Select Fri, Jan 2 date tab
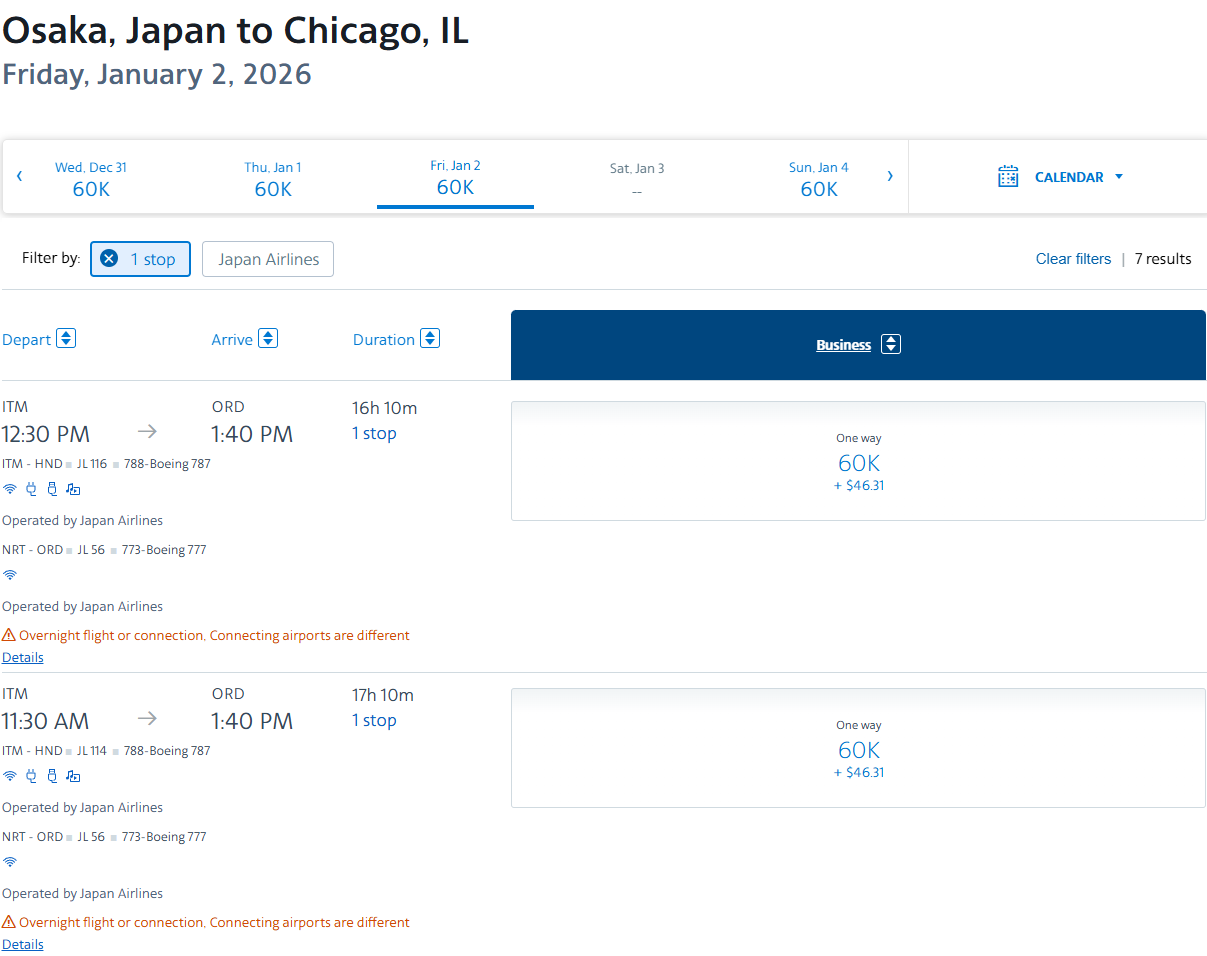1207x956 pixels. click(x=455, y=178)
